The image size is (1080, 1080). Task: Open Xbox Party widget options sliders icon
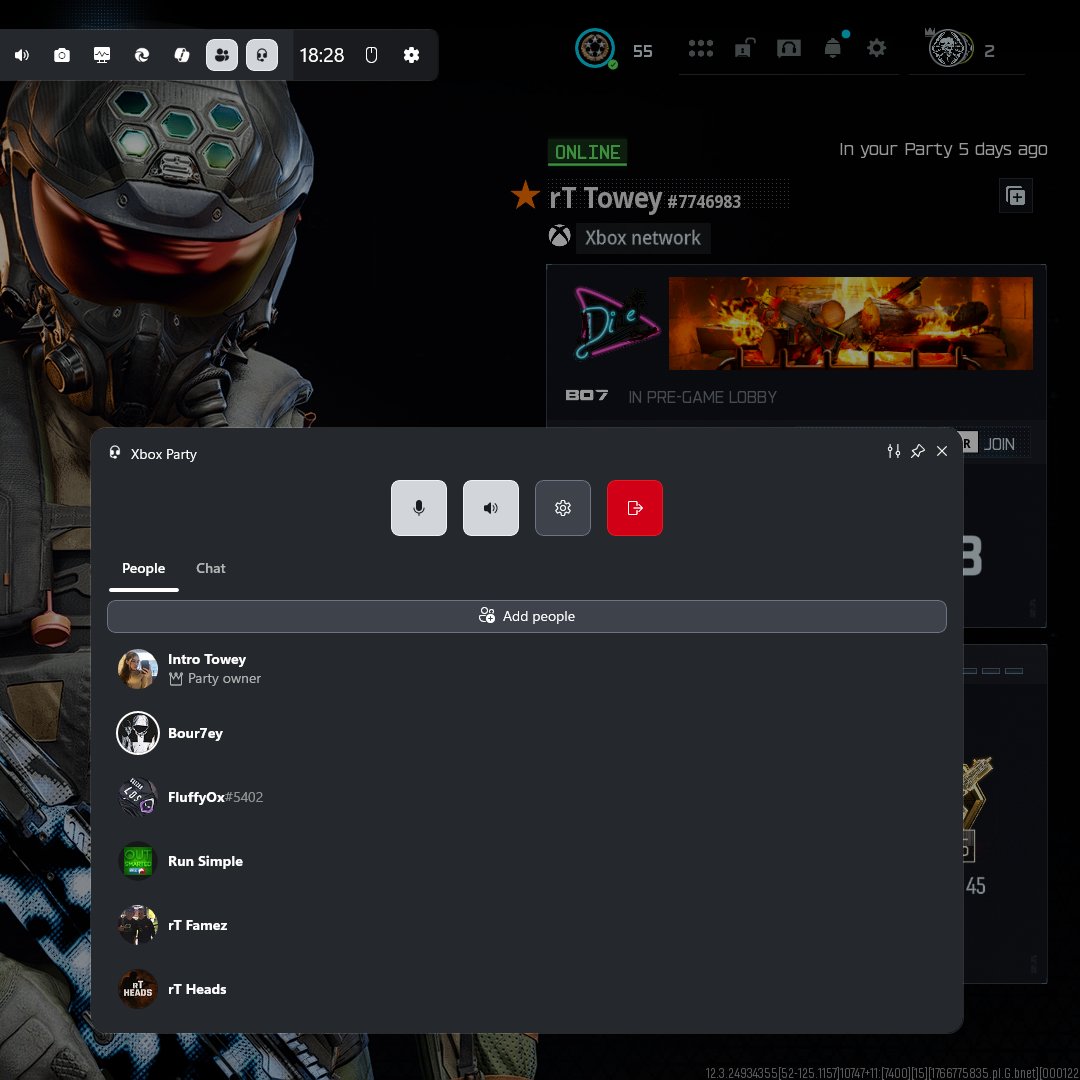pyautogui.click(x=894, y=451)
